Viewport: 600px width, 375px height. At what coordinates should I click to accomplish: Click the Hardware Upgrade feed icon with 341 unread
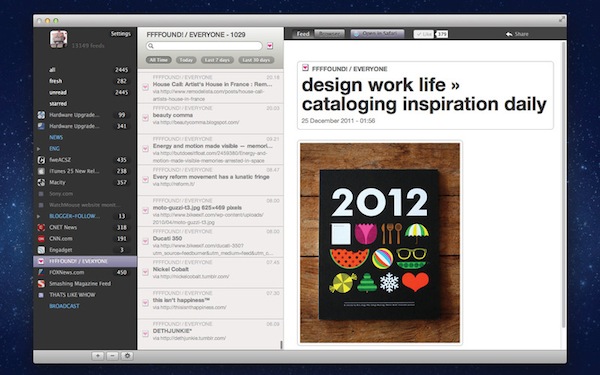click(41, 126)
